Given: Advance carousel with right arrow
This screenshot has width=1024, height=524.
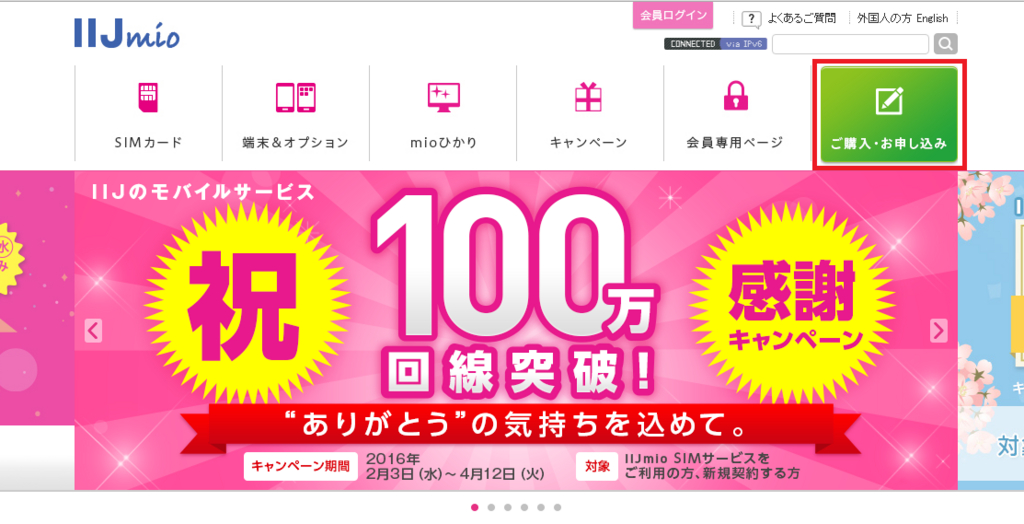Looking at the screenshot, I should coord(938,331).
